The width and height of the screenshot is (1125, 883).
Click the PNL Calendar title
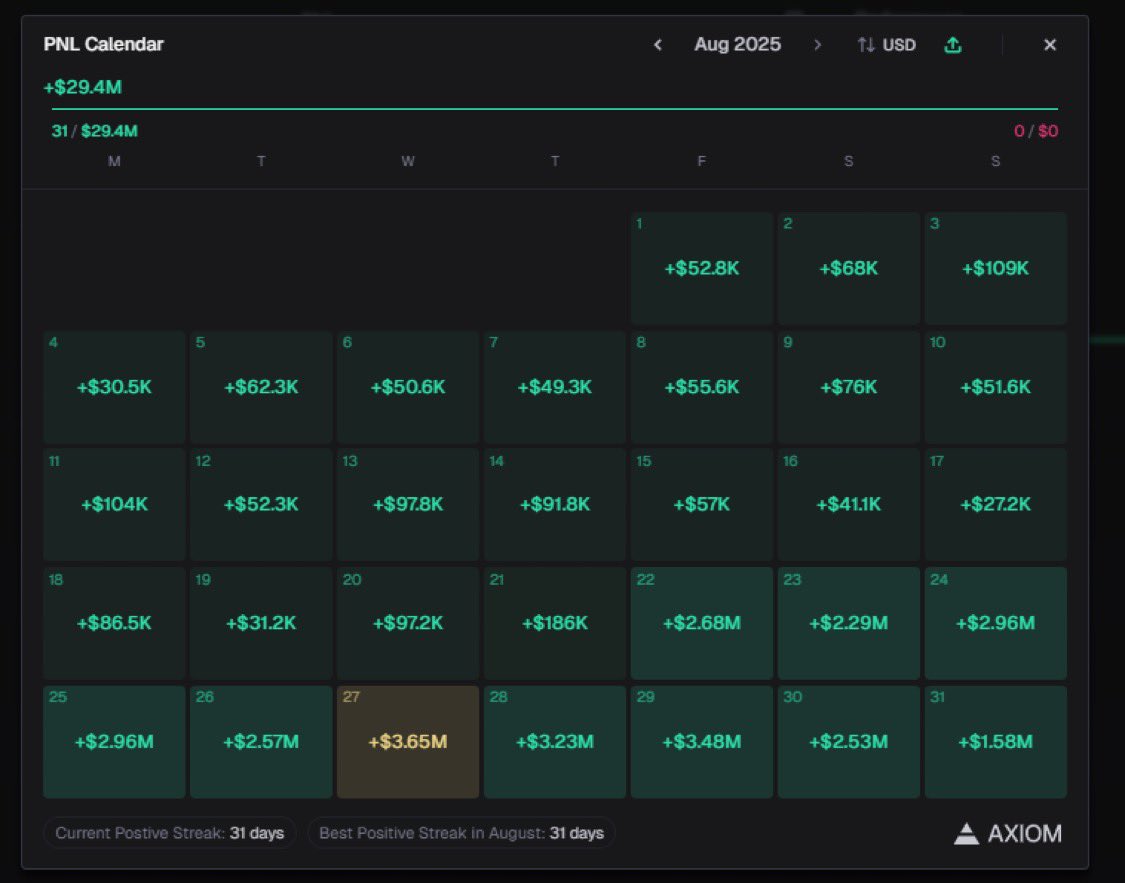click(x=103, y=44)
